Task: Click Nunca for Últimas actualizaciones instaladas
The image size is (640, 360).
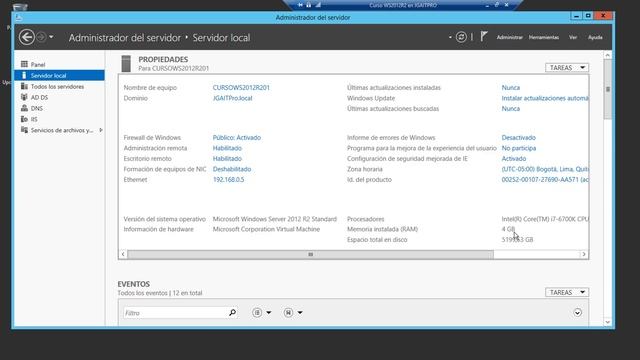Action: point(511,87)
